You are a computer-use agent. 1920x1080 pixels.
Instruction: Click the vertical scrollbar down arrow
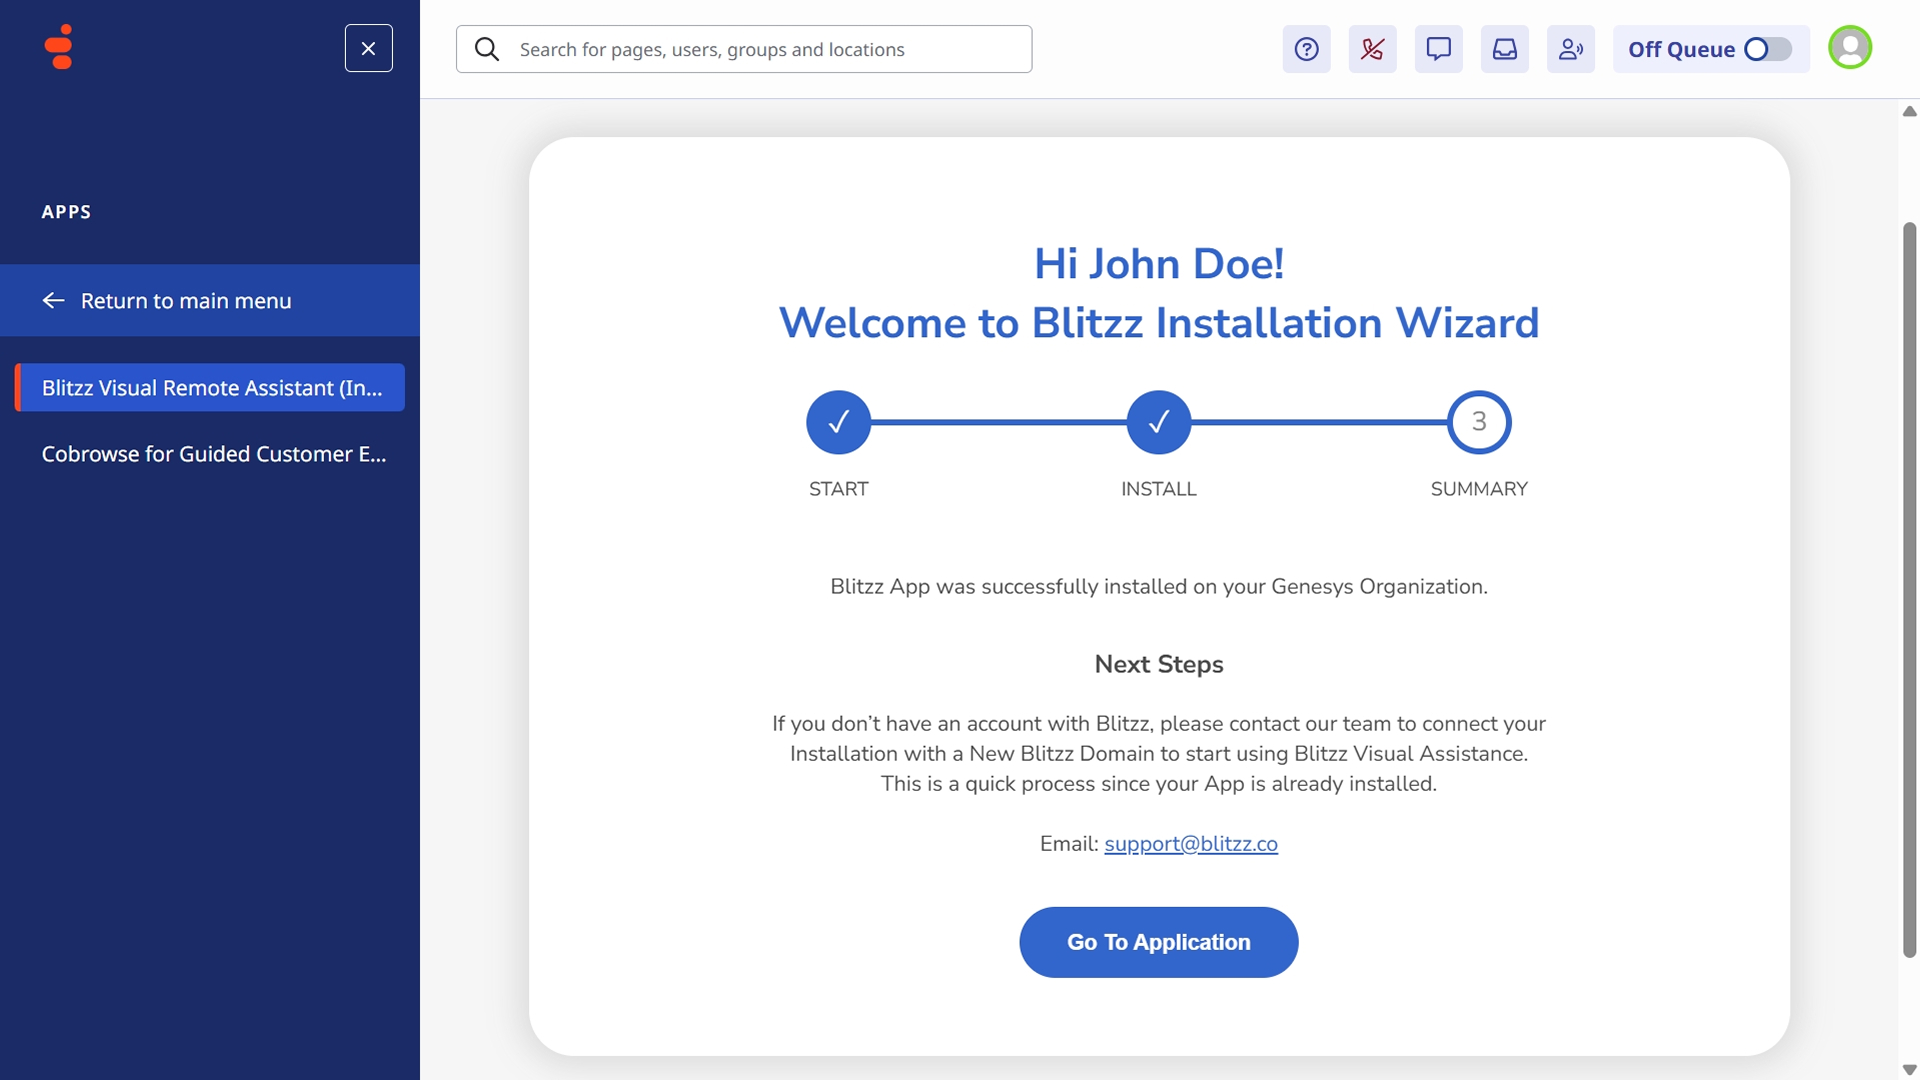click(1909, 1070)
